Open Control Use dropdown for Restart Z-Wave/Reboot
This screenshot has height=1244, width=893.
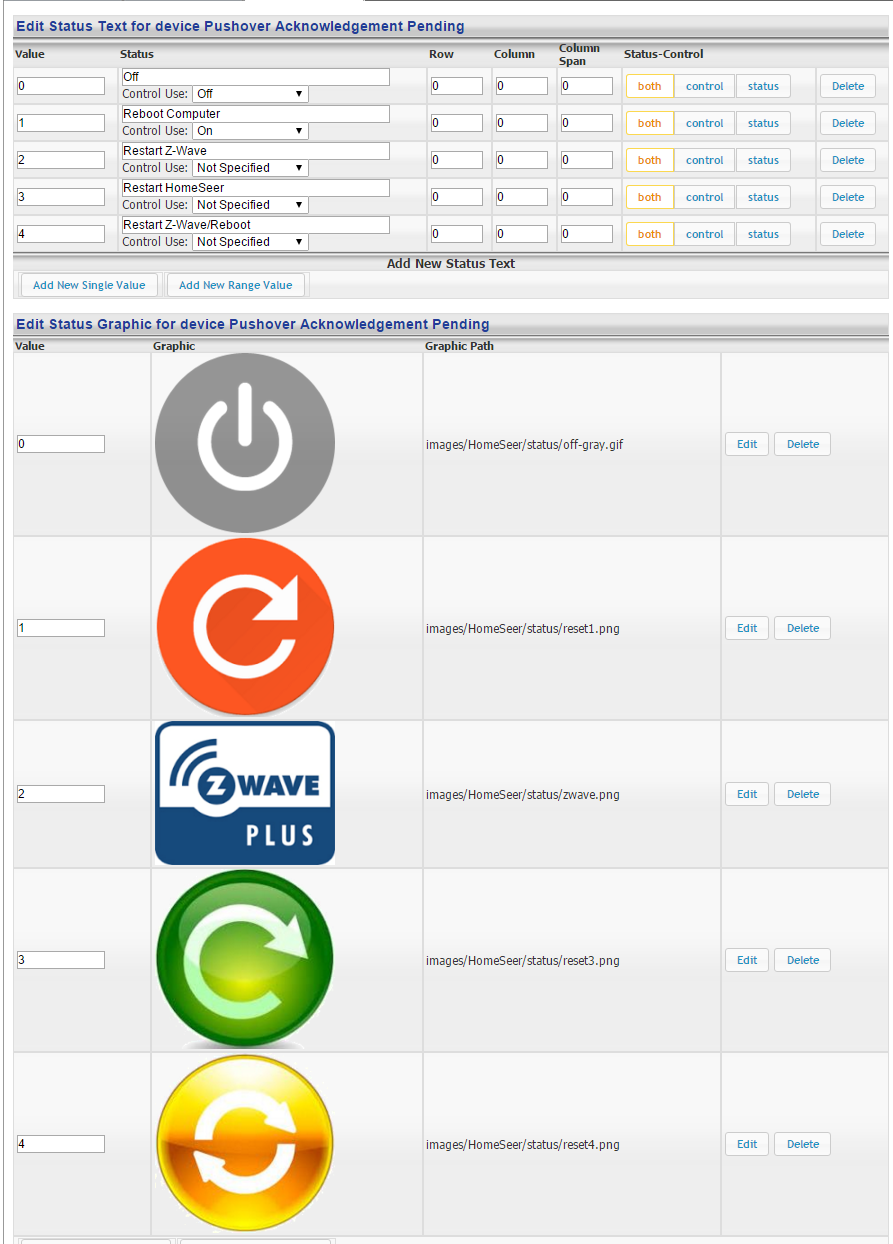coord(250,242)
